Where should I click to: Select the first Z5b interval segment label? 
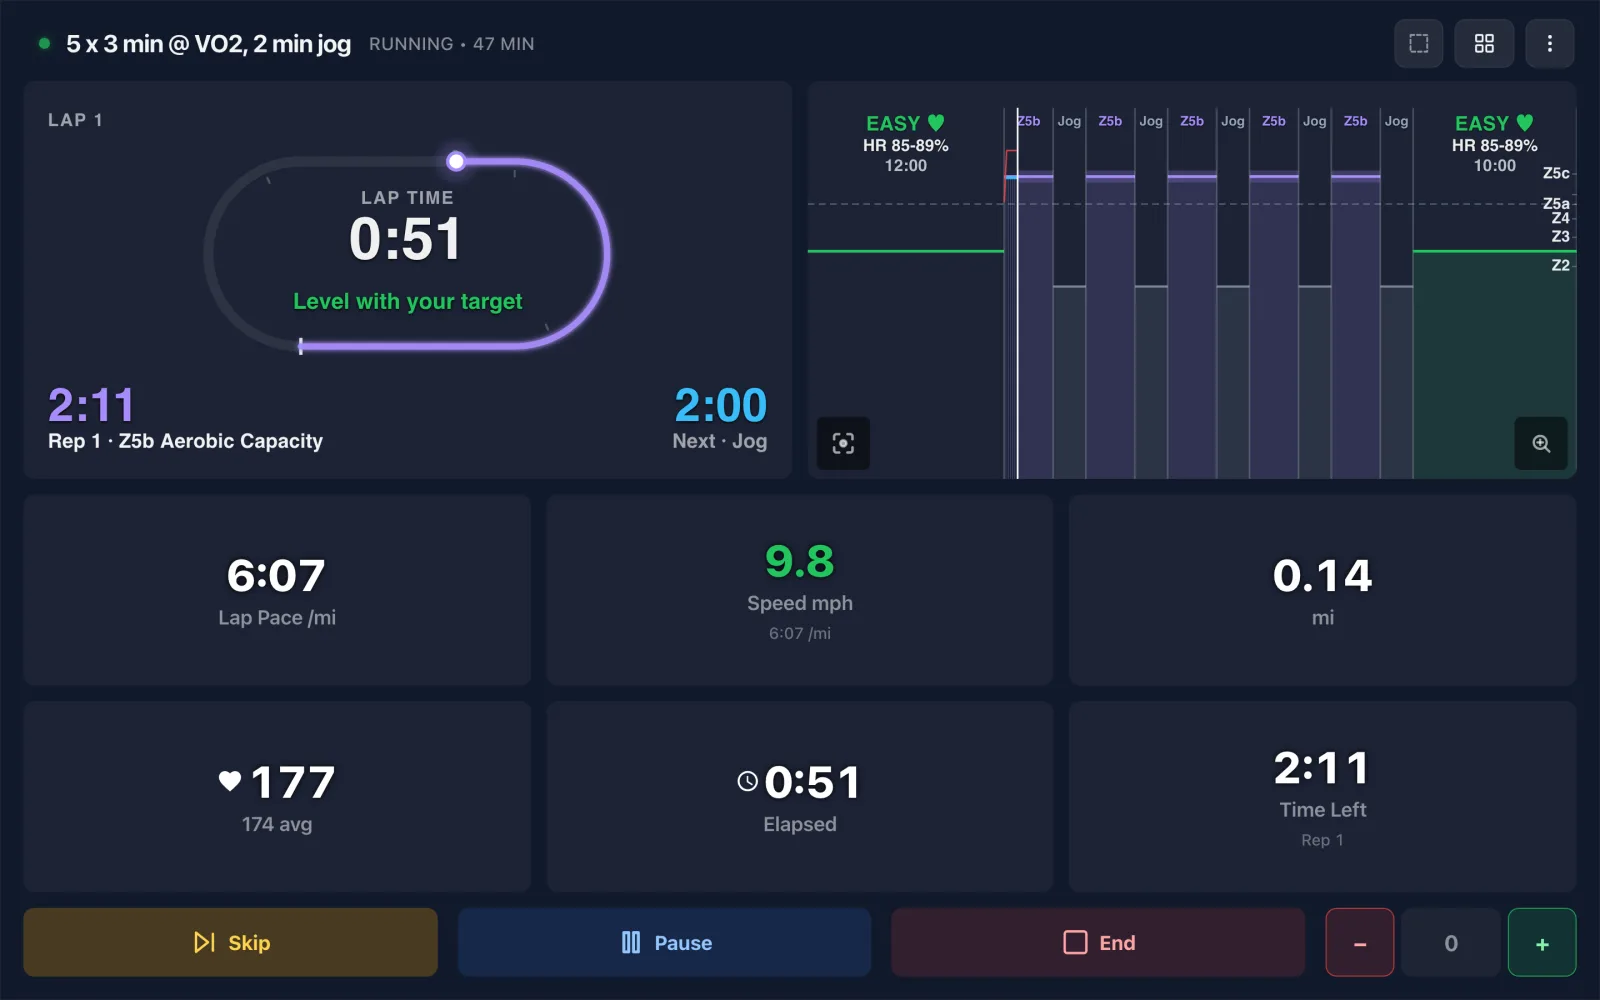pos(1029,121)
